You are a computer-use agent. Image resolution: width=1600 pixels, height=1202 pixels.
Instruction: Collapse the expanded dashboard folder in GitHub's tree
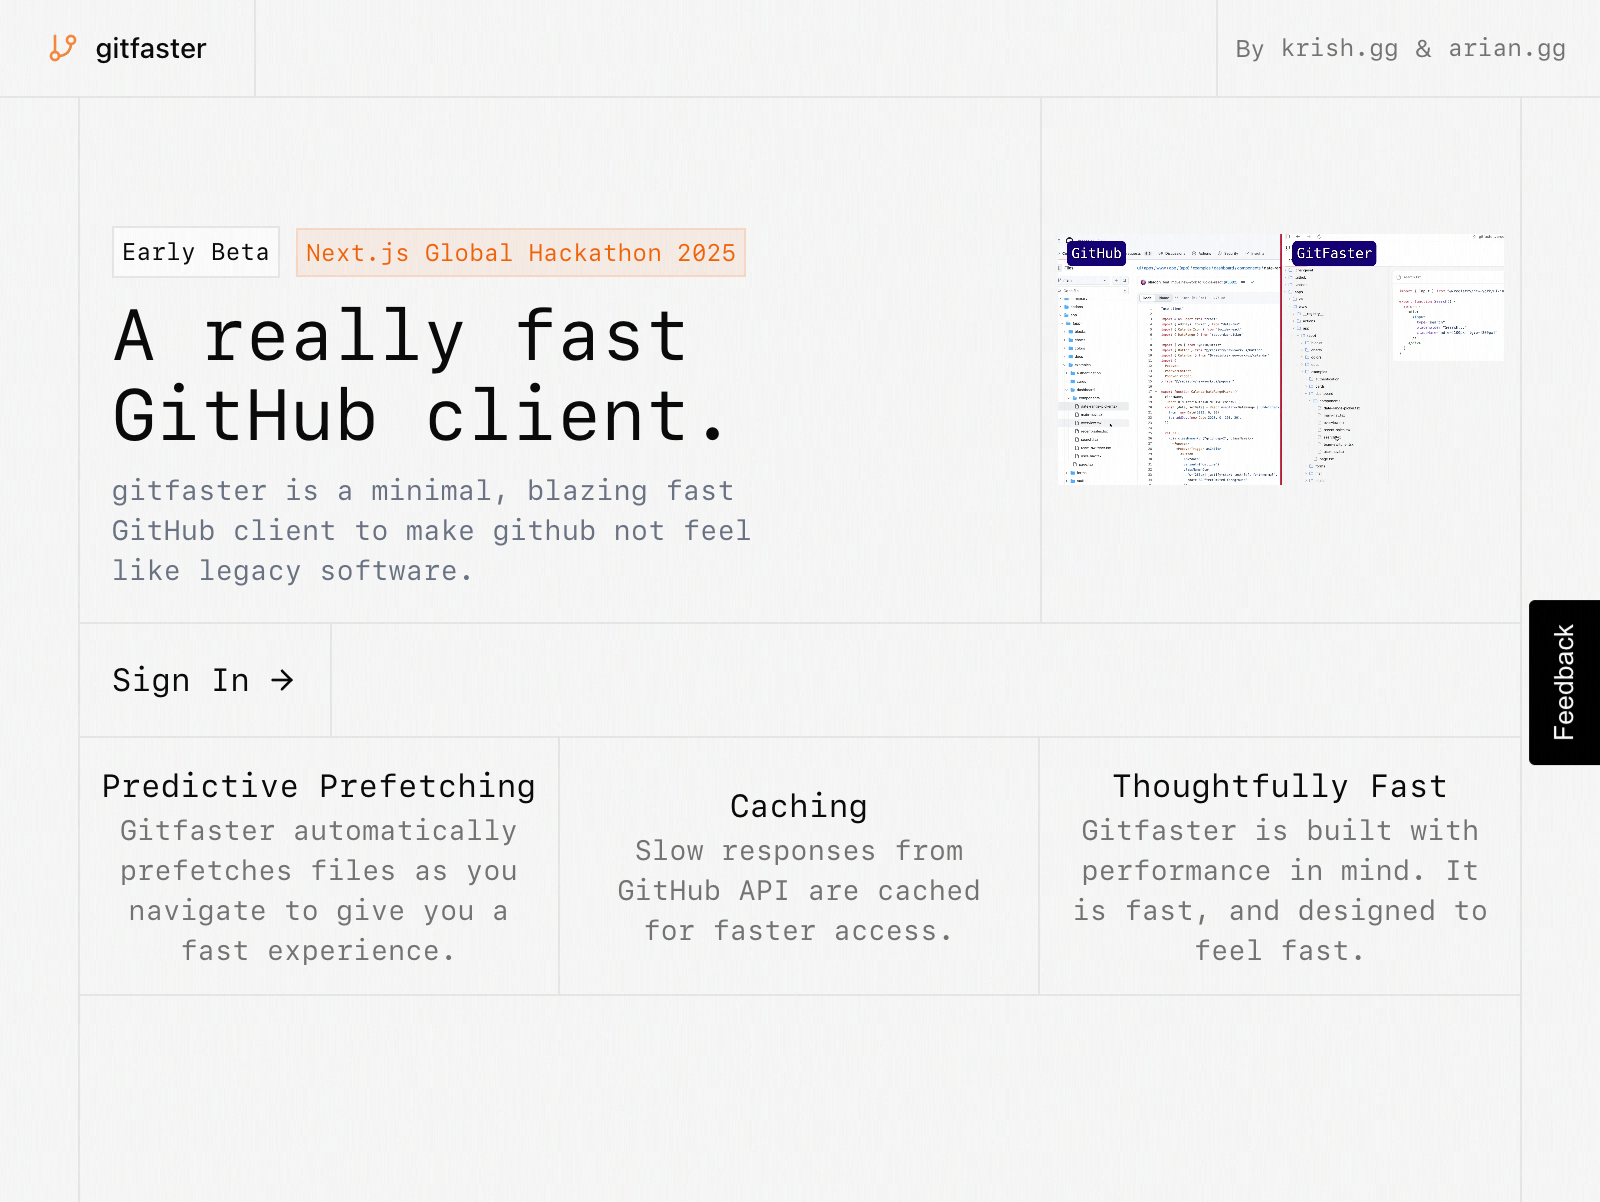tap(1065, 390)
